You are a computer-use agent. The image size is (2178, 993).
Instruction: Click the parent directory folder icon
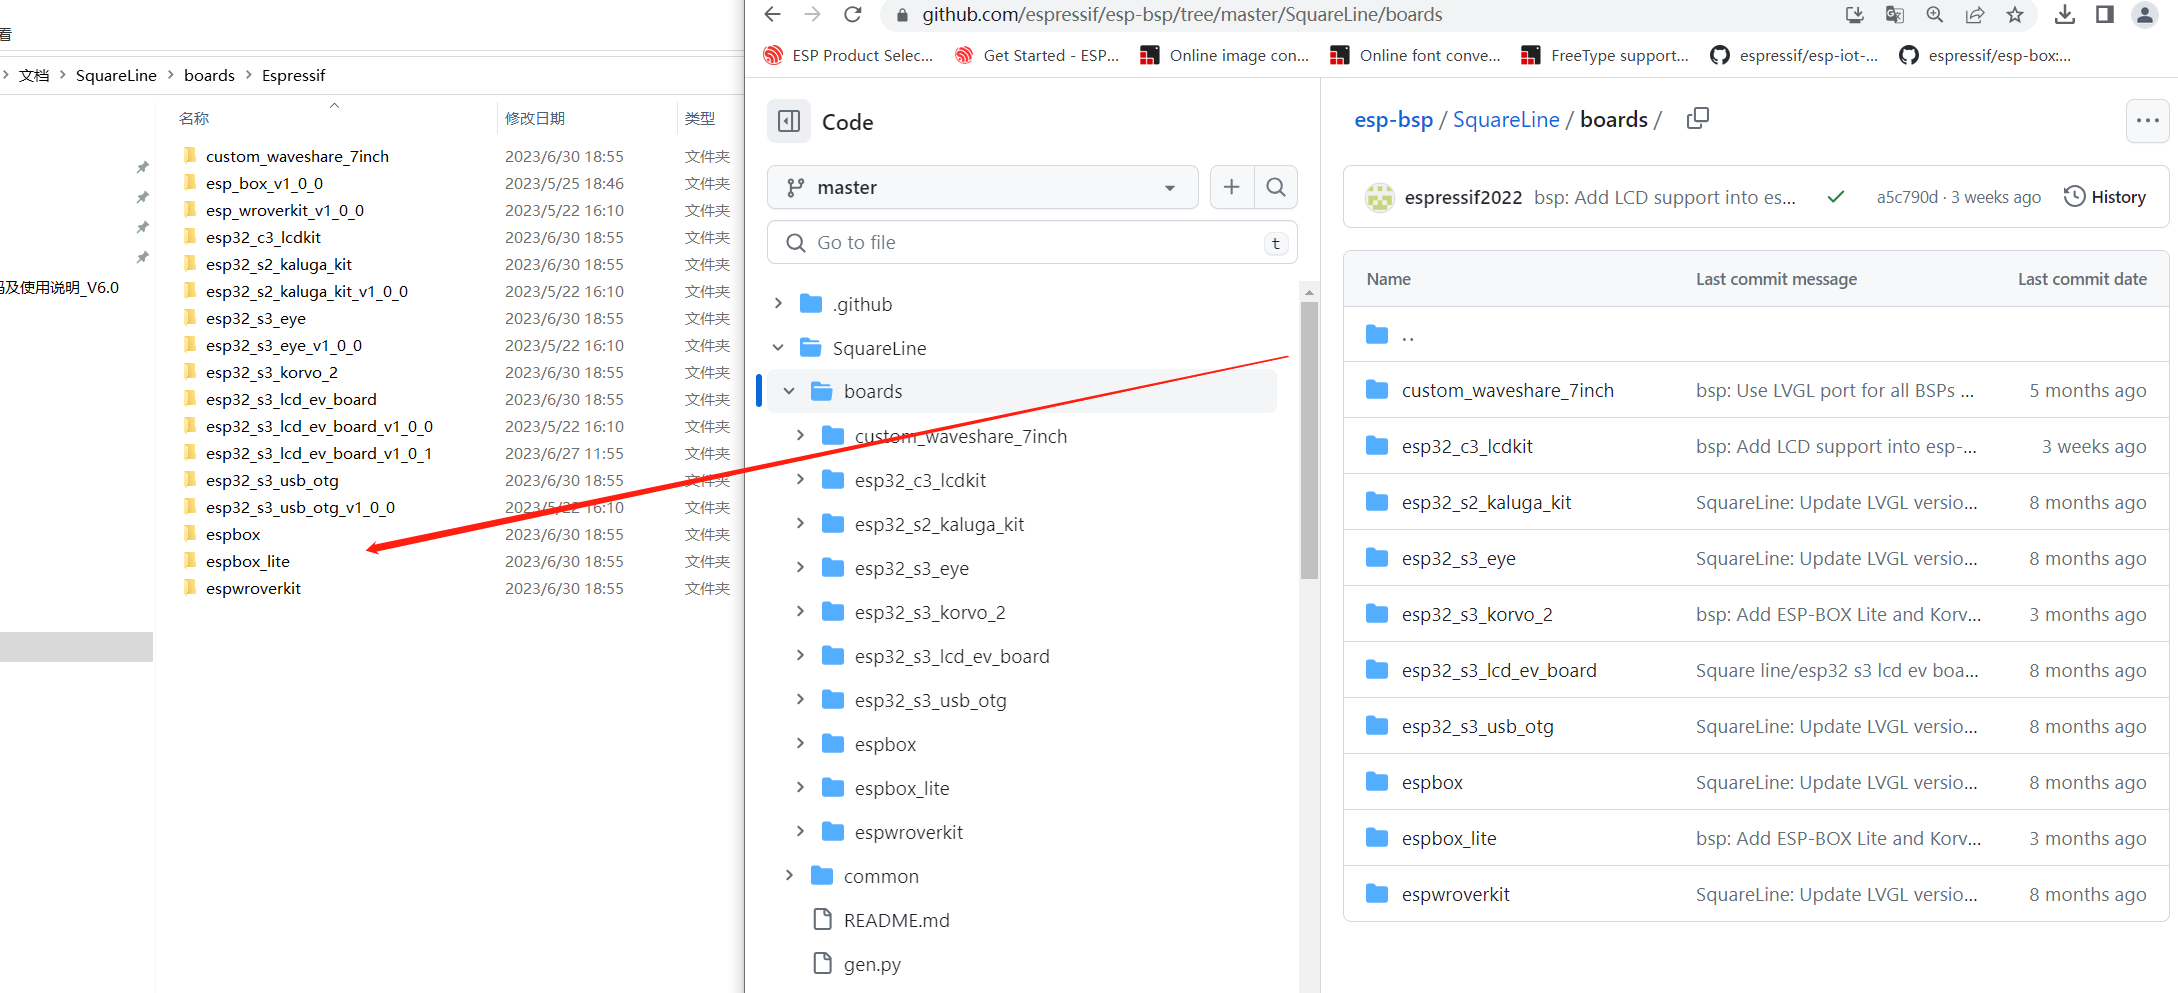pos(1377,334)
